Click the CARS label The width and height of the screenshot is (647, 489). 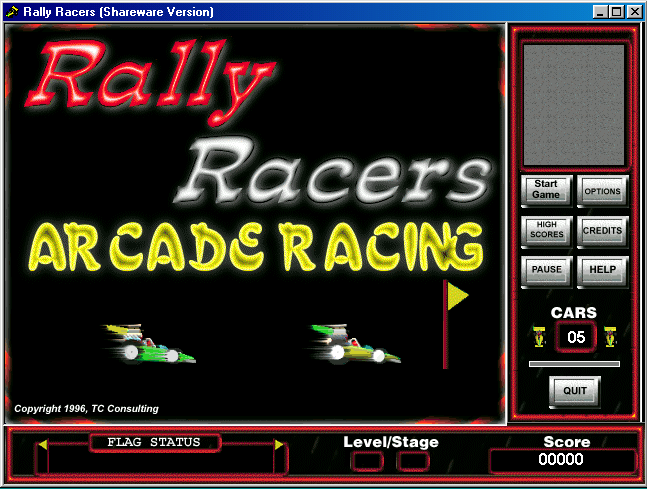574,312
